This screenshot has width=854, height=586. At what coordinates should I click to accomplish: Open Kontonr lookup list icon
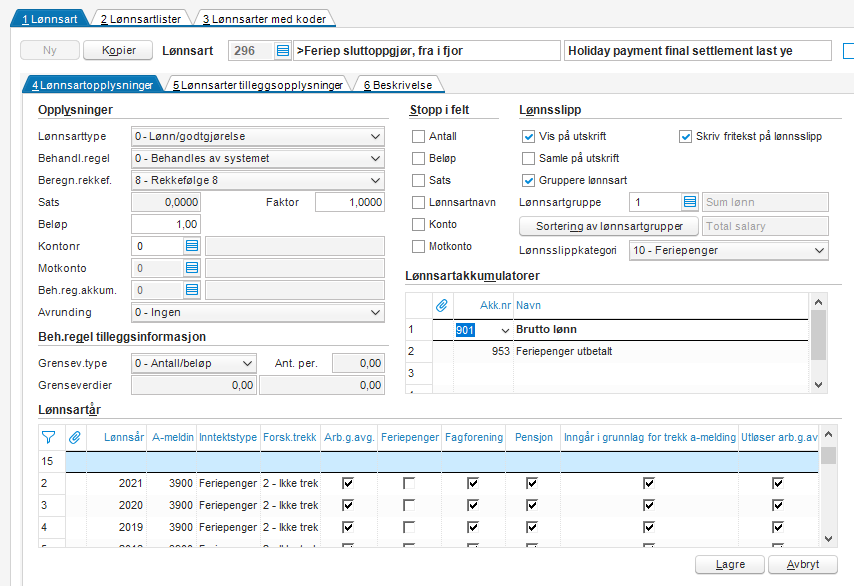pos(192,246)
